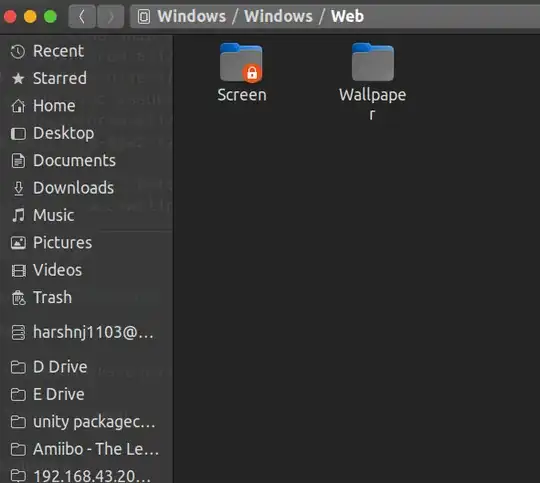Viewport: 540px width, 483px height.
Task: Click the Desktop icon in sidebar
Action: pos(18,134)
